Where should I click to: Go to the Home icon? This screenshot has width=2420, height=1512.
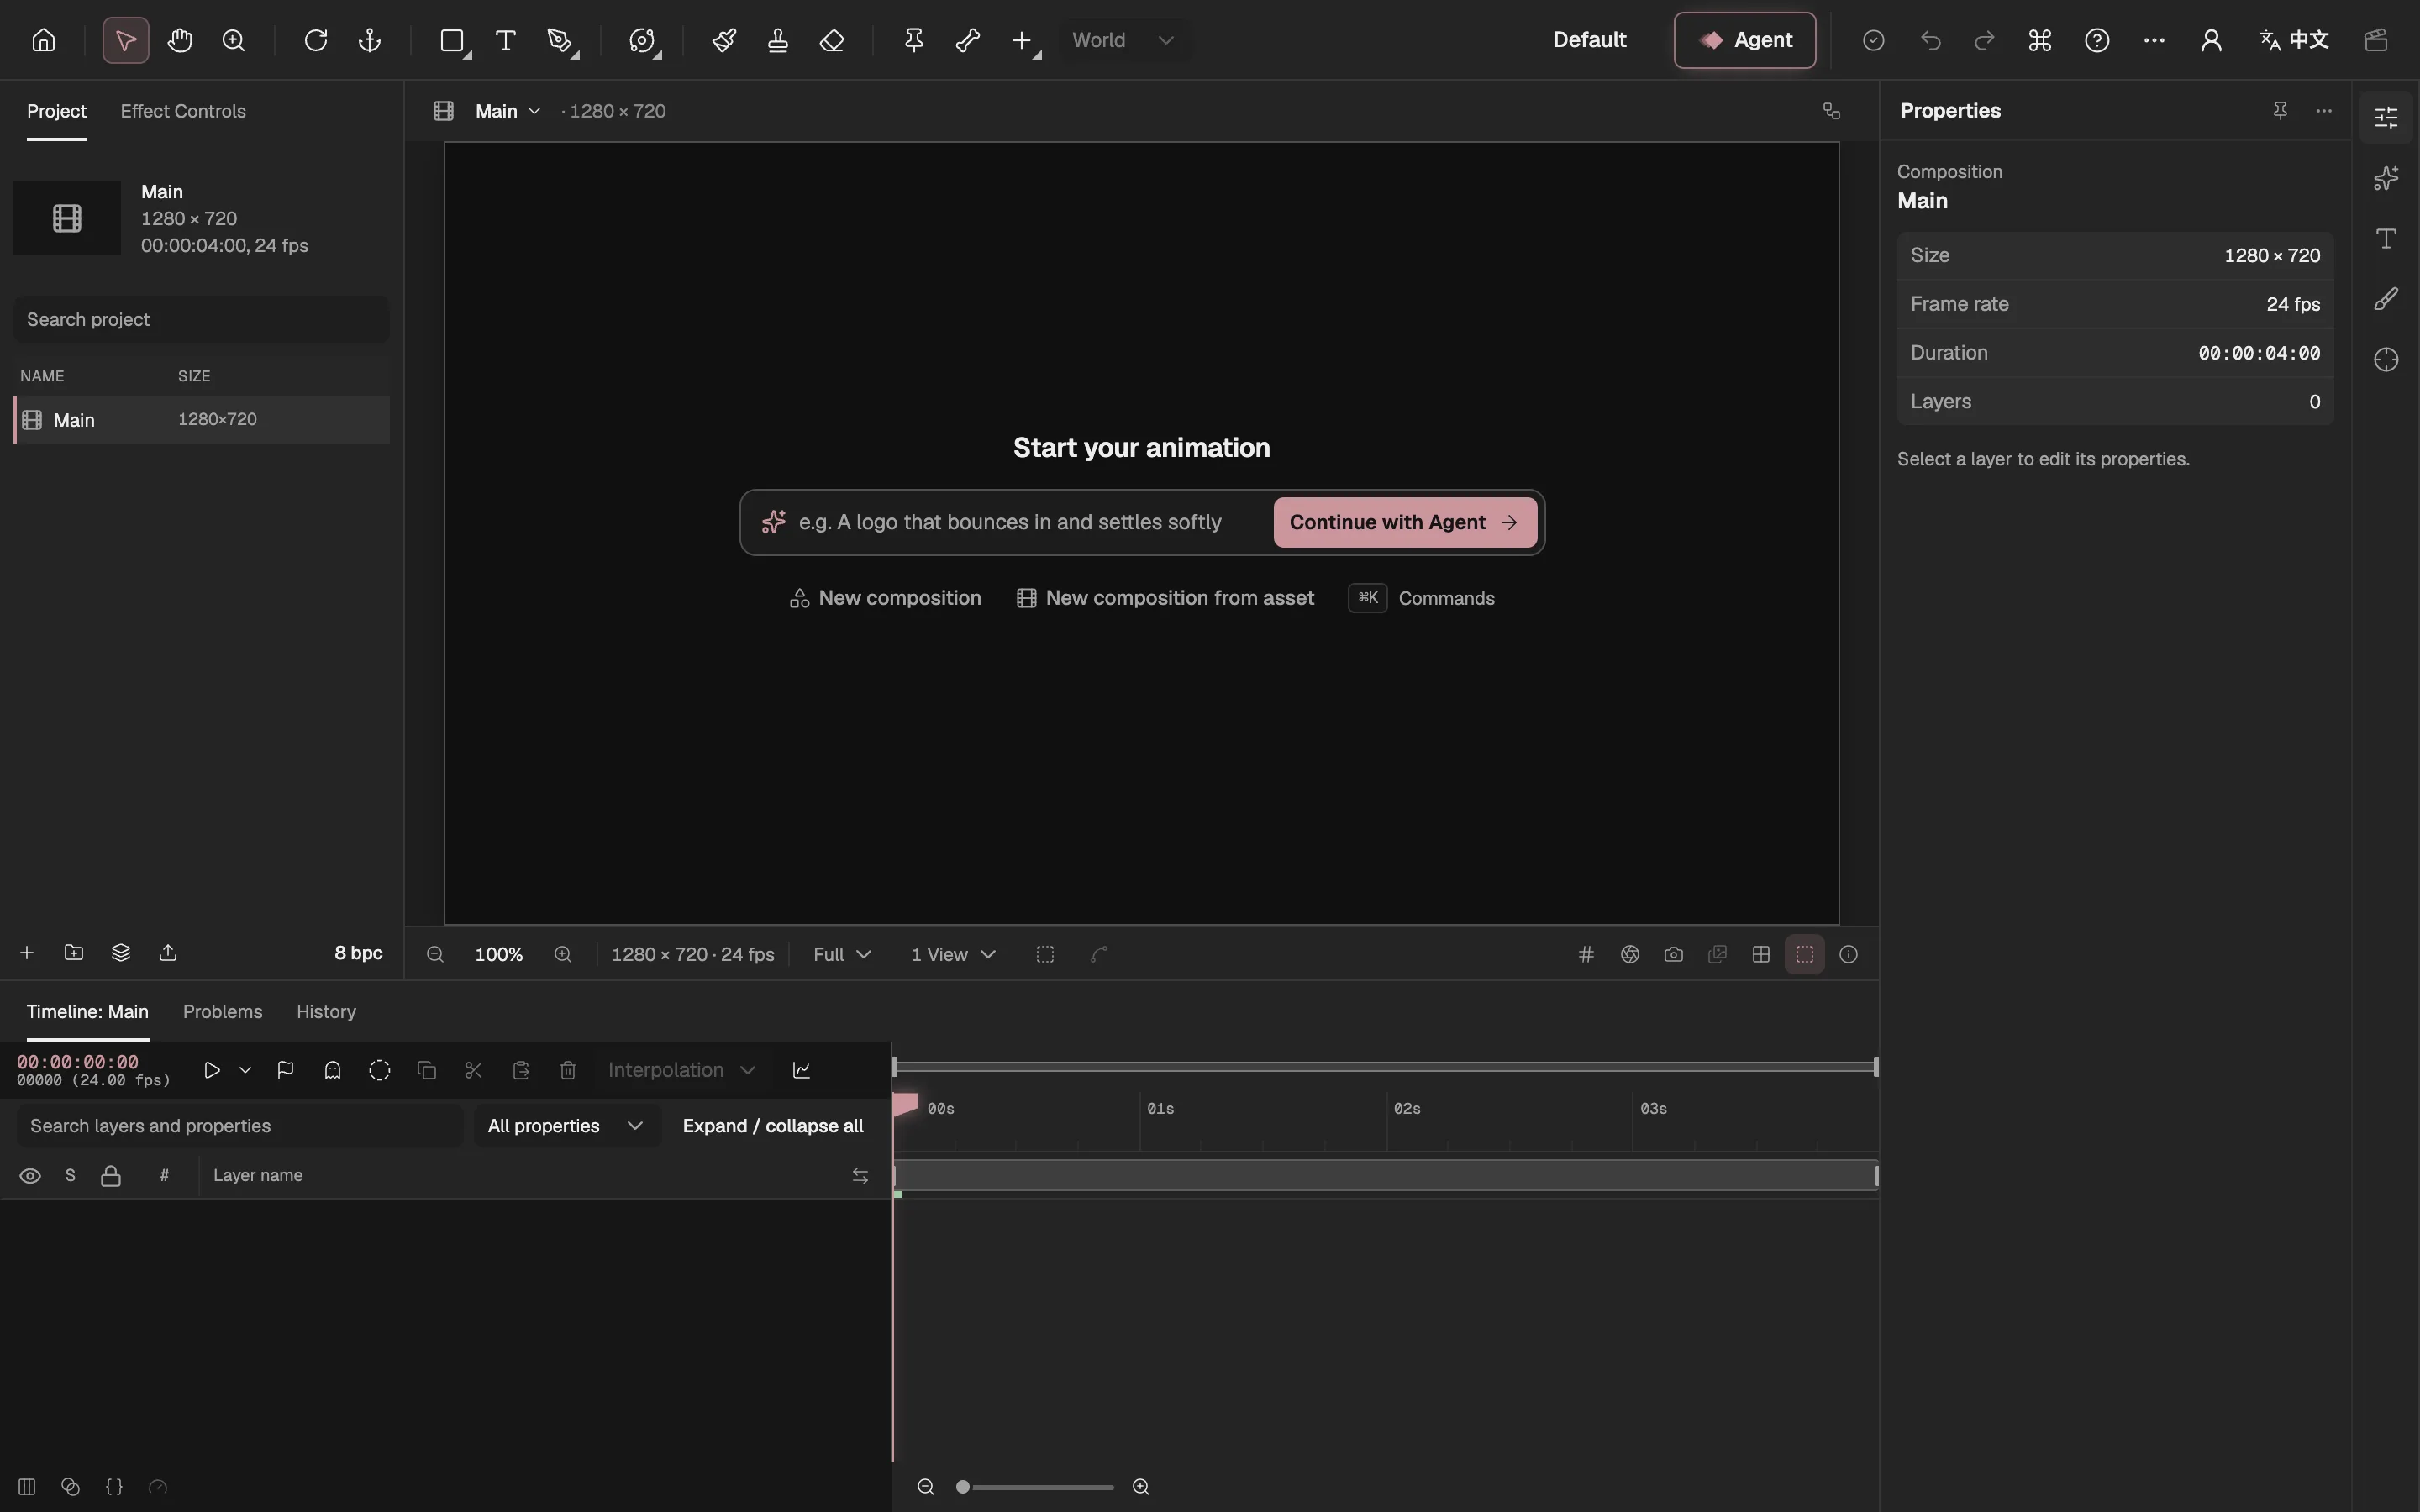43,40
